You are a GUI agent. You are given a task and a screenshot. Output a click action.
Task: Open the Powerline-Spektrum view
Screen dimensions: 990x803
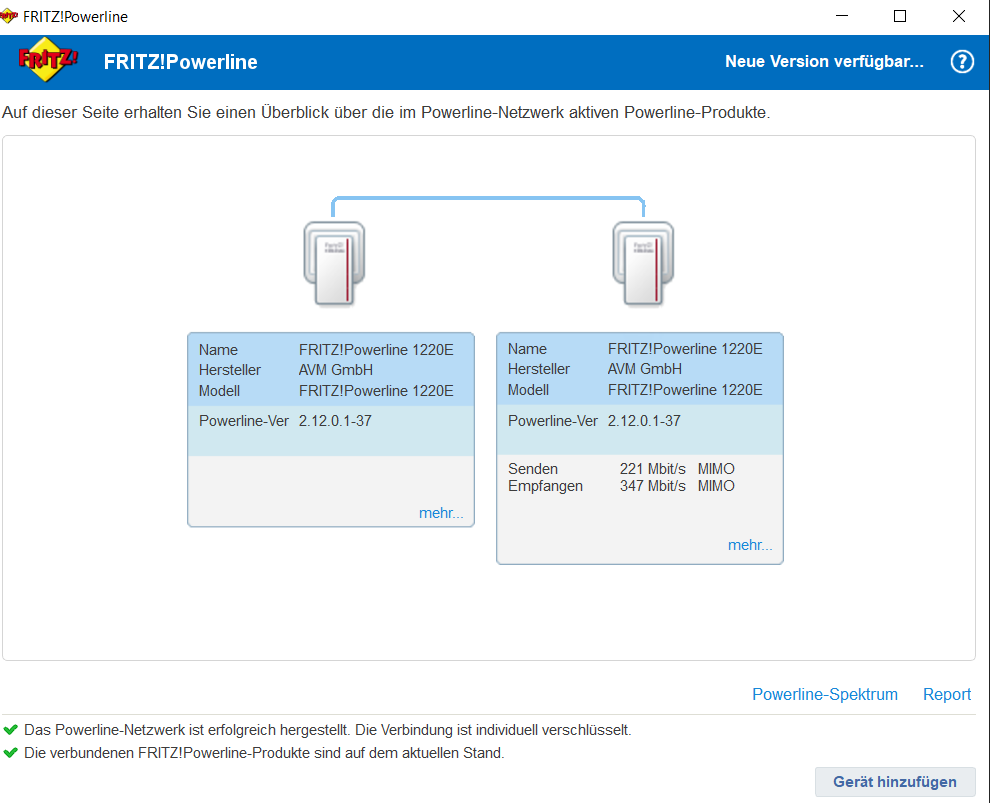[825, 694]
